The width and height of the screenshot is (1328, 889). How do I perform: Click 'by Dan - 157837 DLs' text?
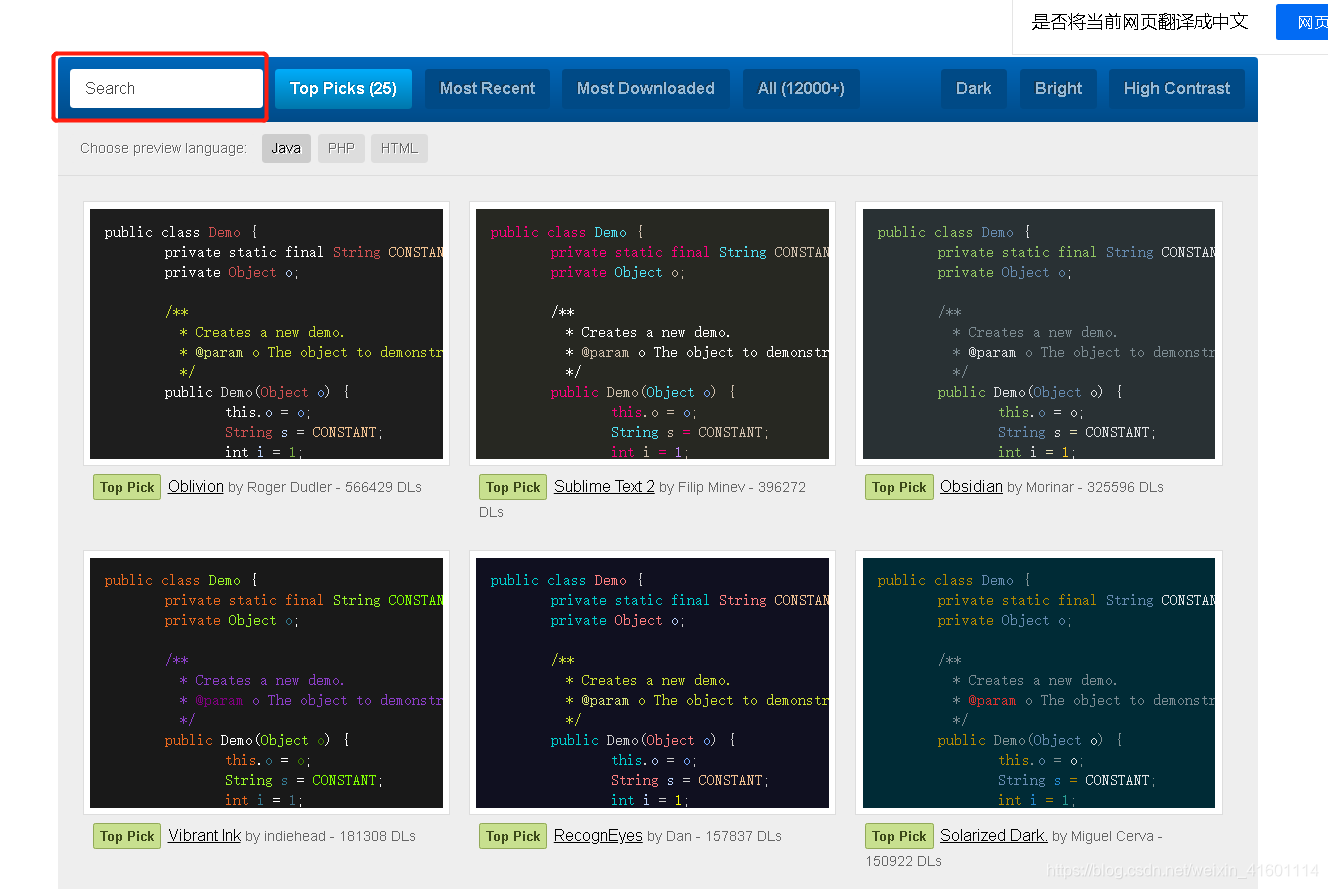[714, 836]
